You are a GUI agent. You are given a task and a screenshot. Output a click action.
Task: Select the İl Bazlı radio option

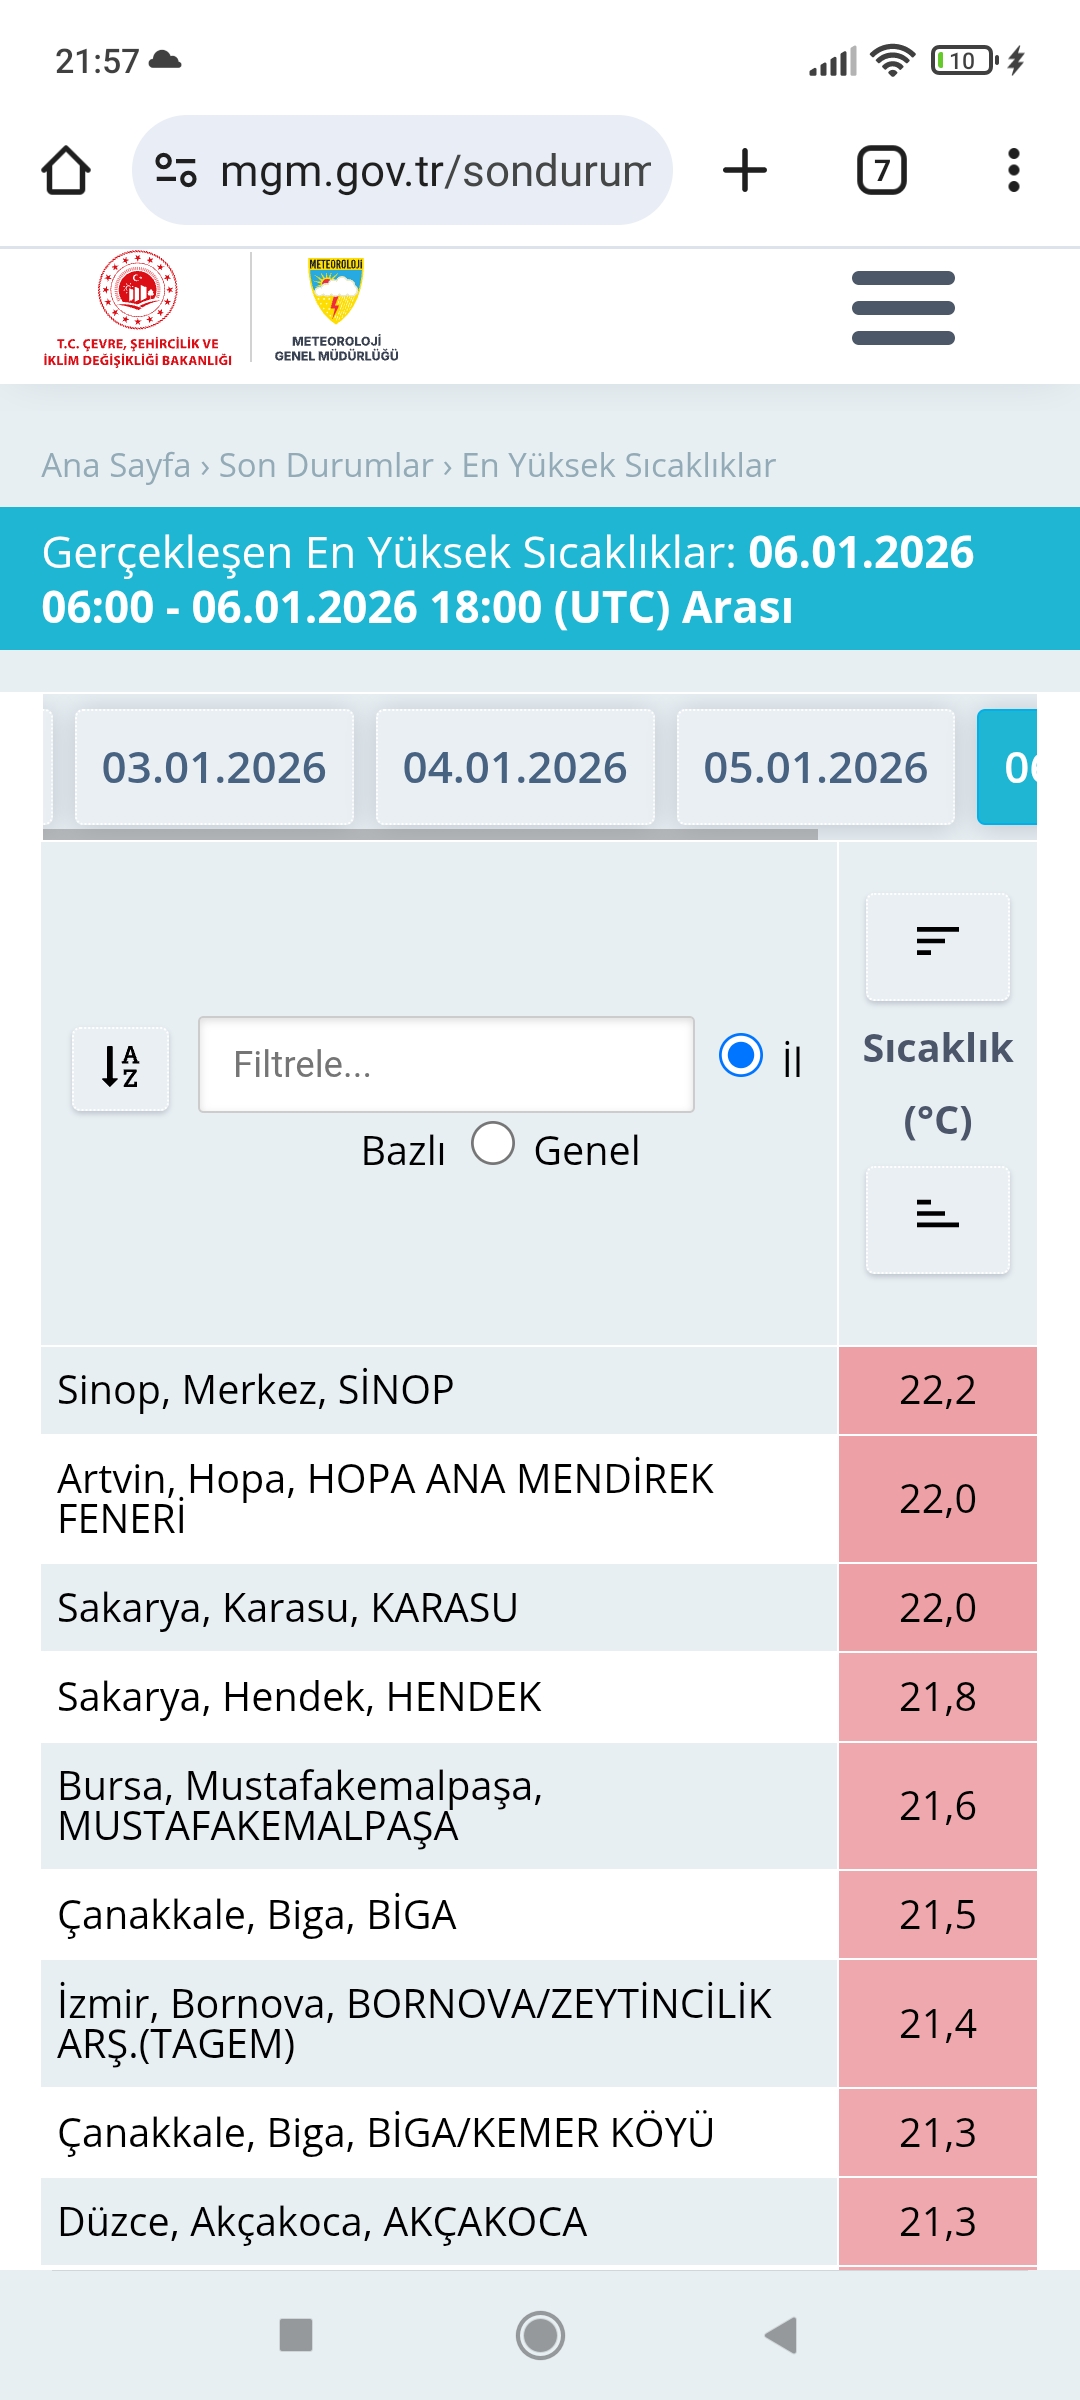pos(741,1056)
